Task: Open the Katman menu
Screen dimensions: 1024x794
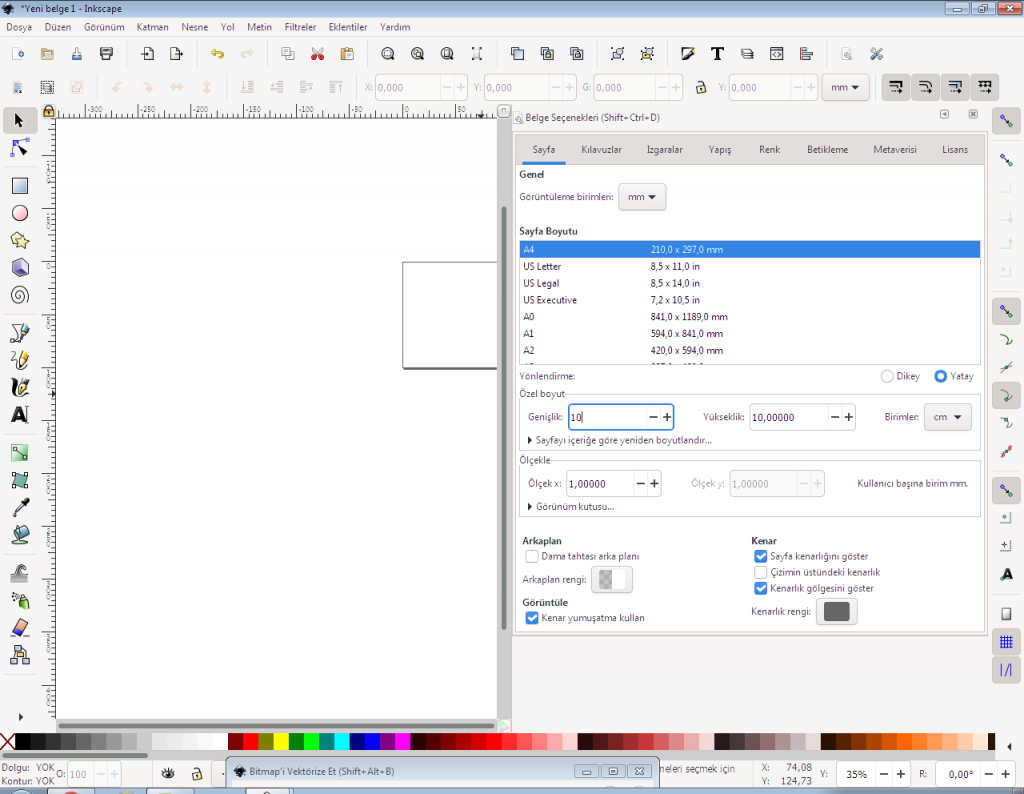Action: [152, 27]
